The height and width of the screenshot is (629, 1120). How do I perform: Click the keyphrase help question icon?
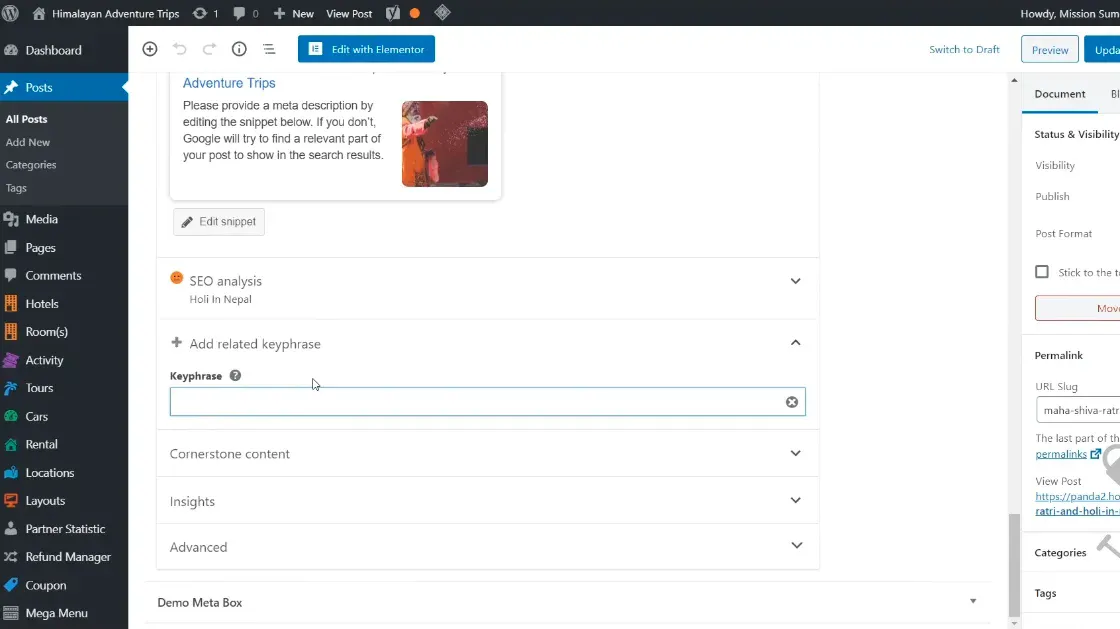tap(235, 376)
